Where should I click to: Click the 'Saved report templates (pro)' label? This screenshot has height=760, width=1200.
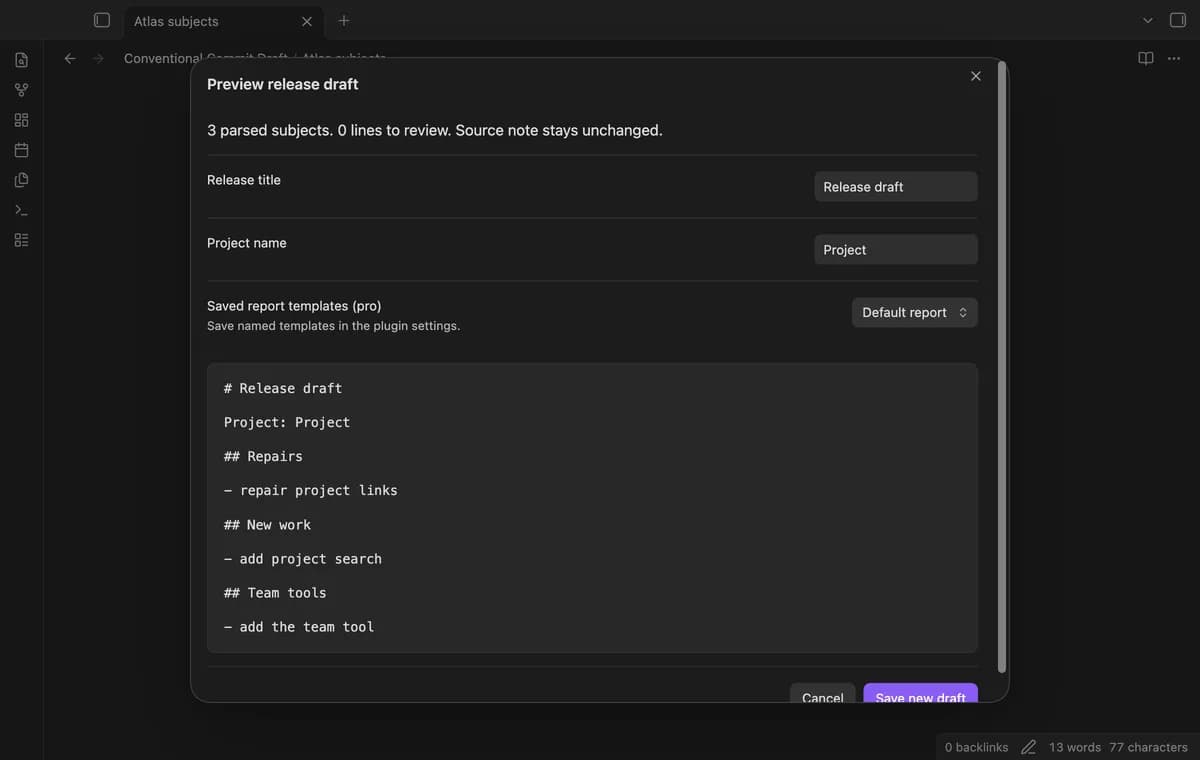pos(294,306)
